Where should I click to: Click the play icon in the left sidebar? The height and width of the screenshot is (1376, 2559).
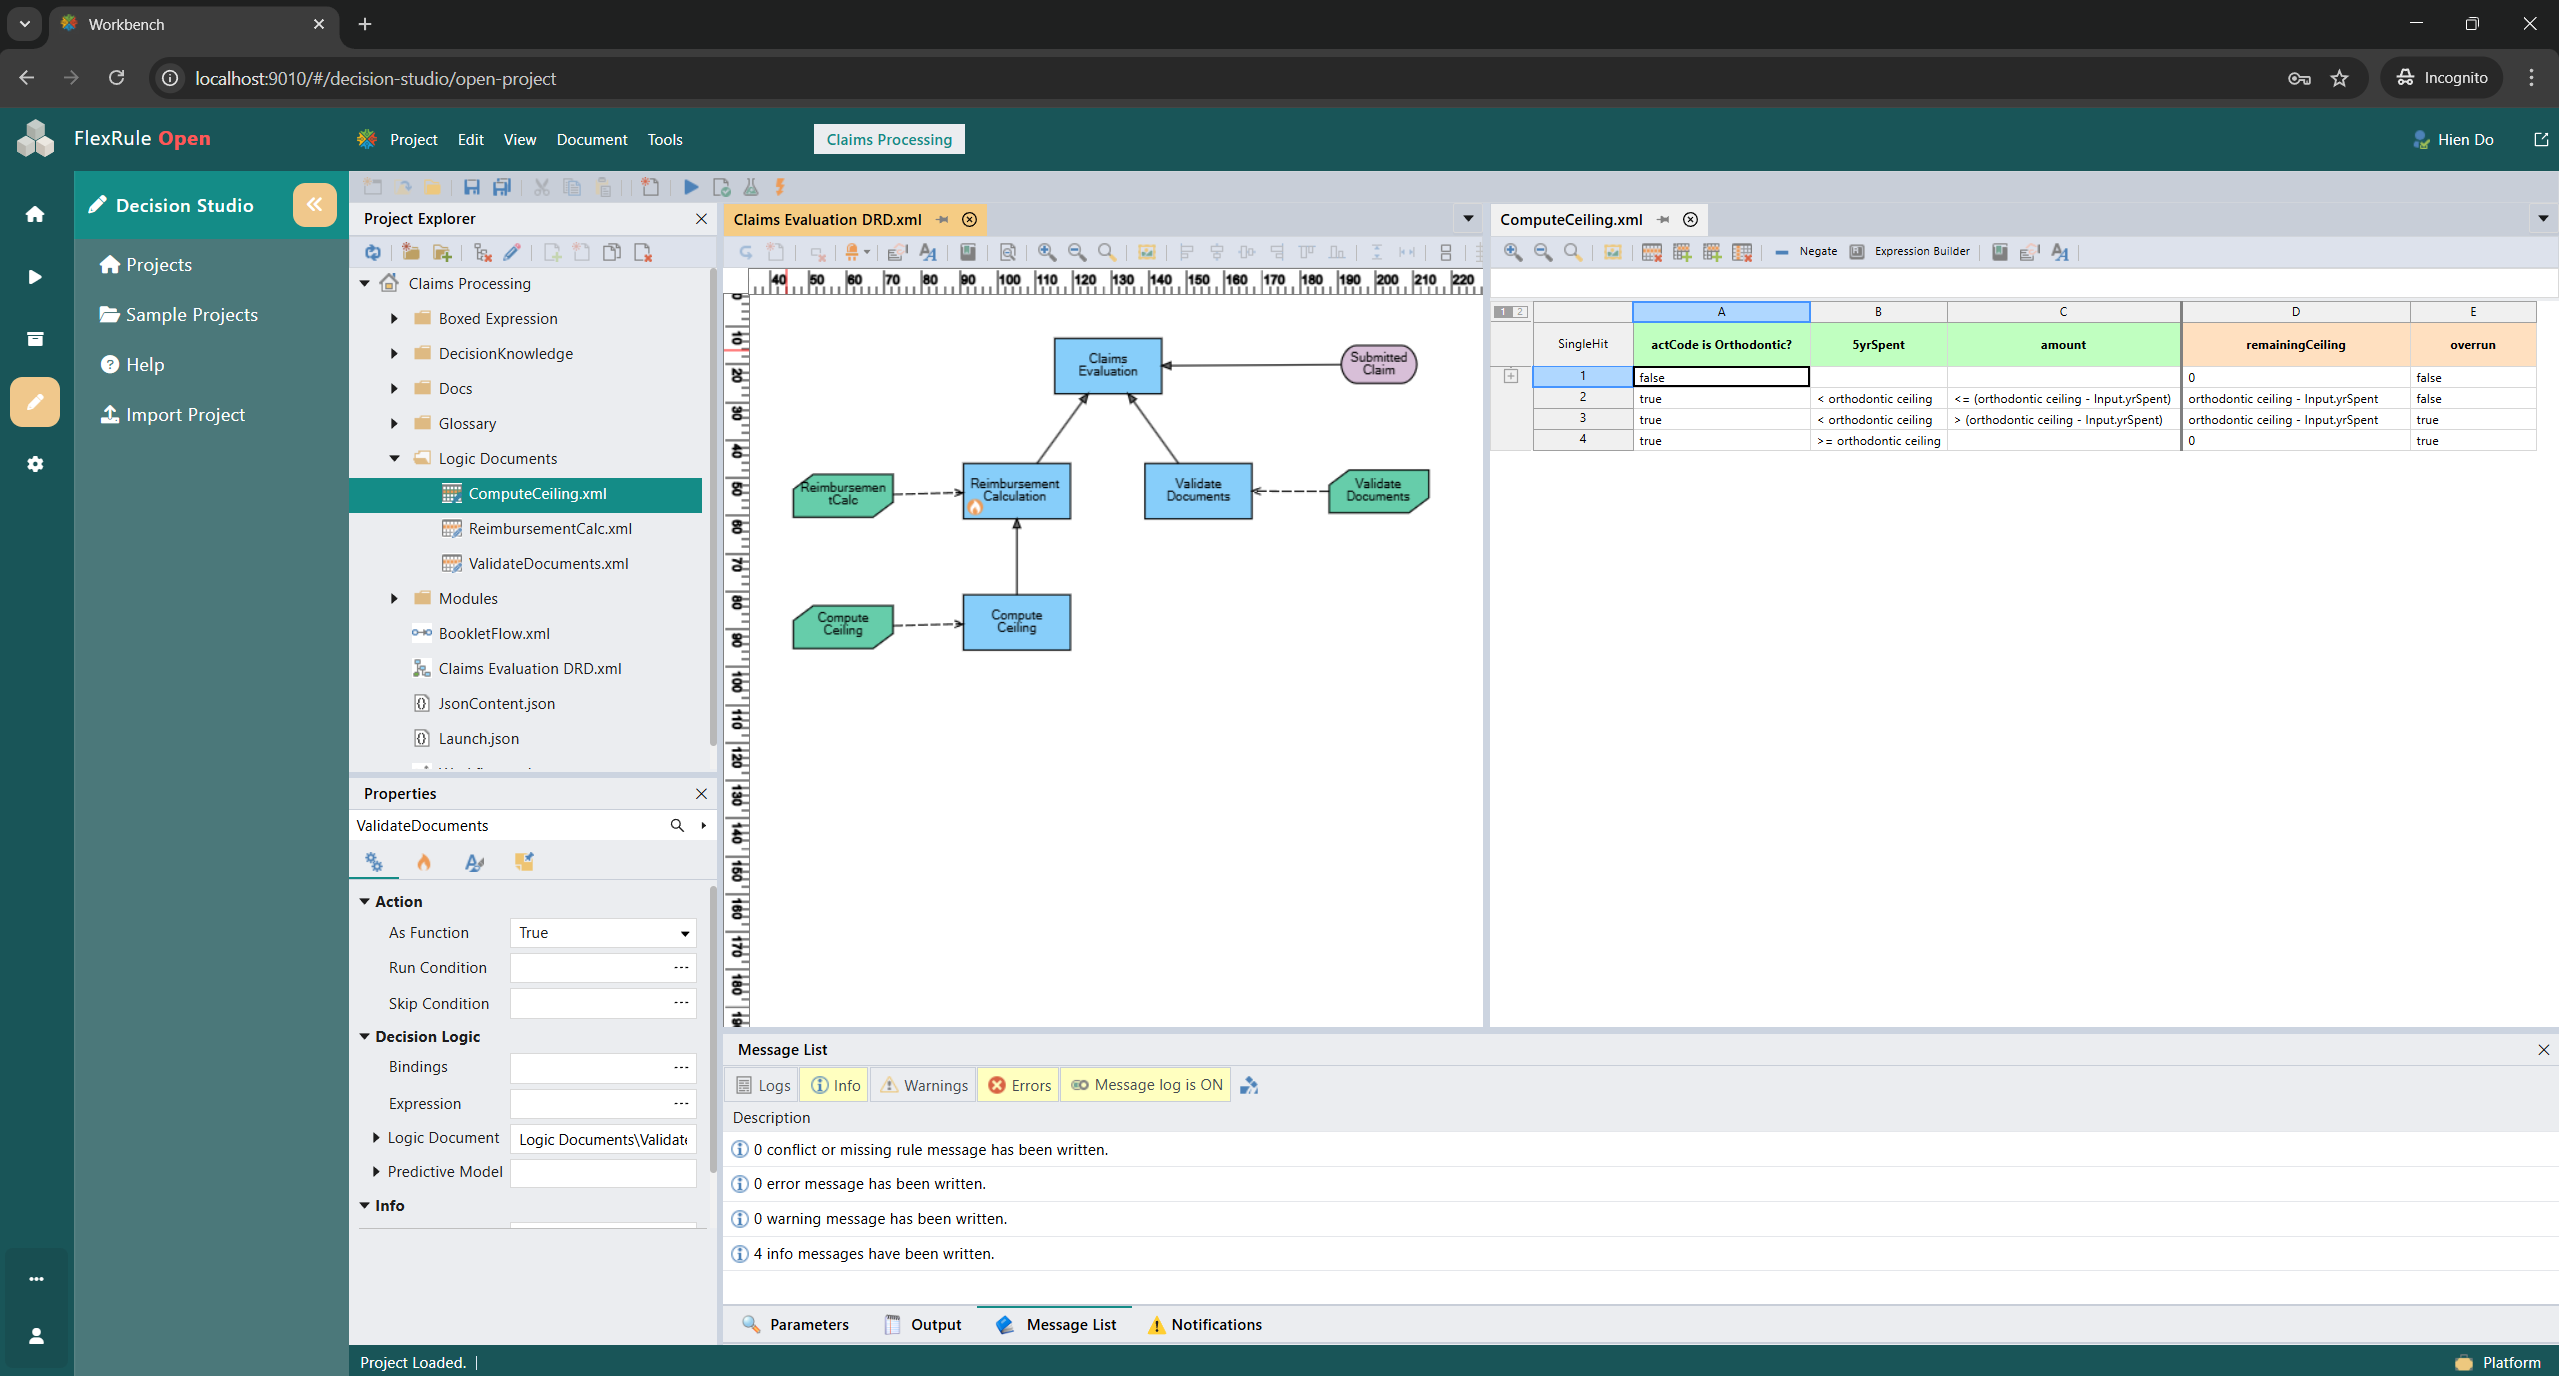click(35, 277)
